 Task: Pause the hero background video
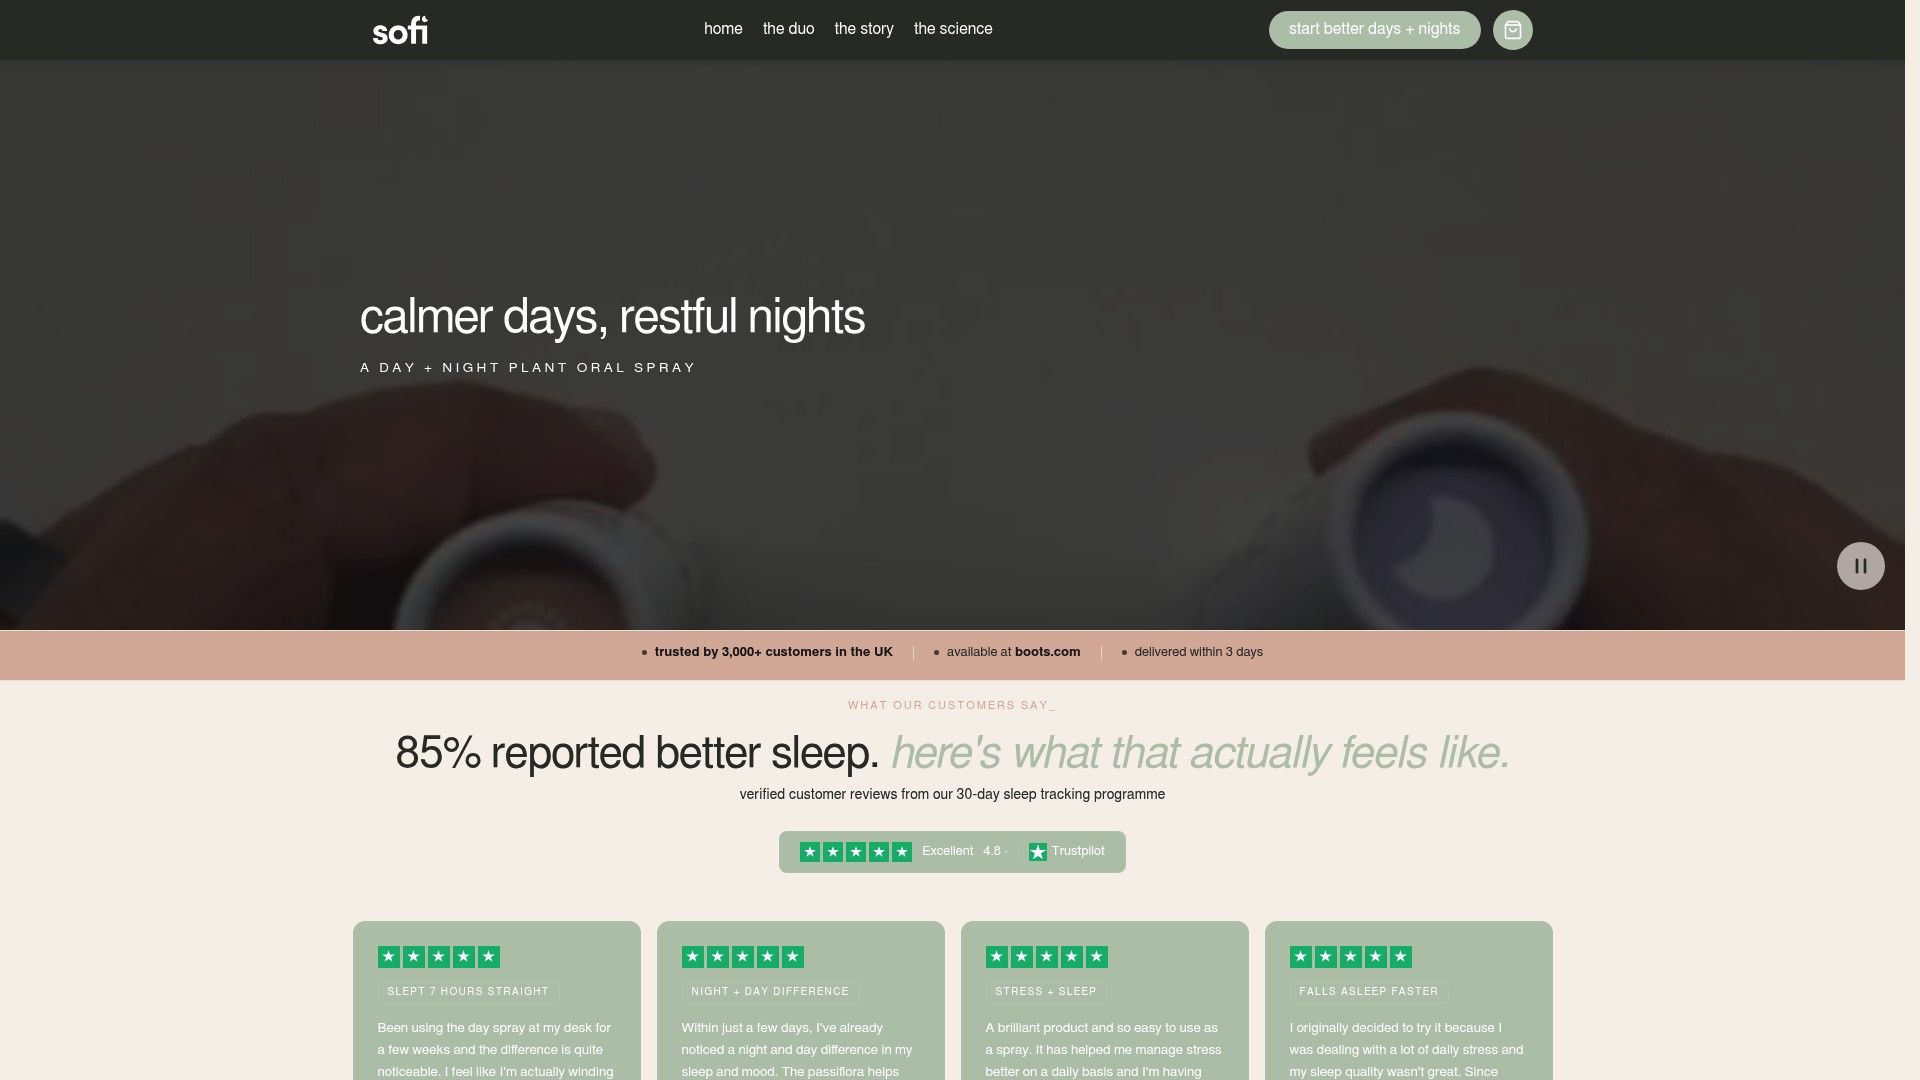[1860, 566]
